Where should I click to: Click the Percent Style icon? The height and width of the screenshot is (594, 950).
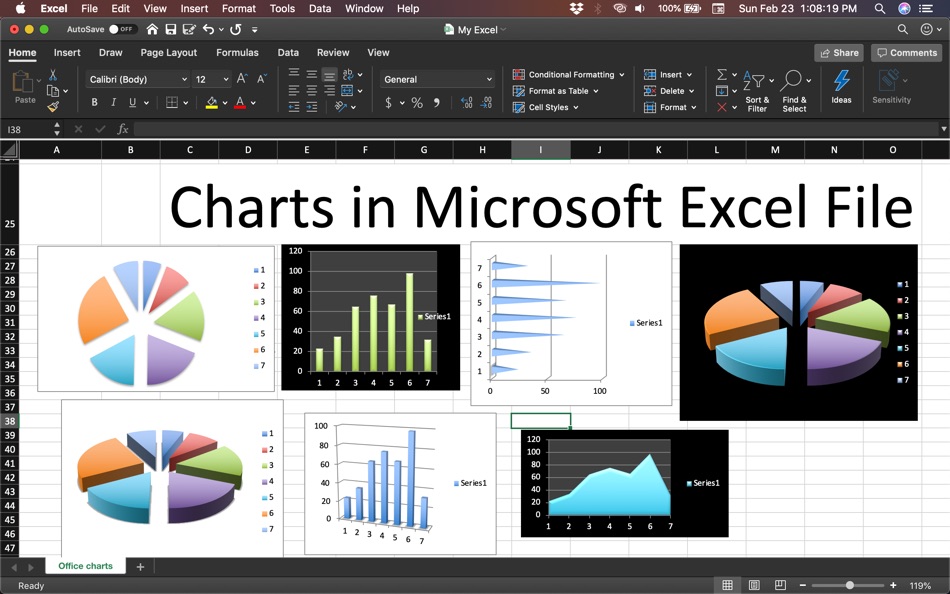(x=417, y=102)
